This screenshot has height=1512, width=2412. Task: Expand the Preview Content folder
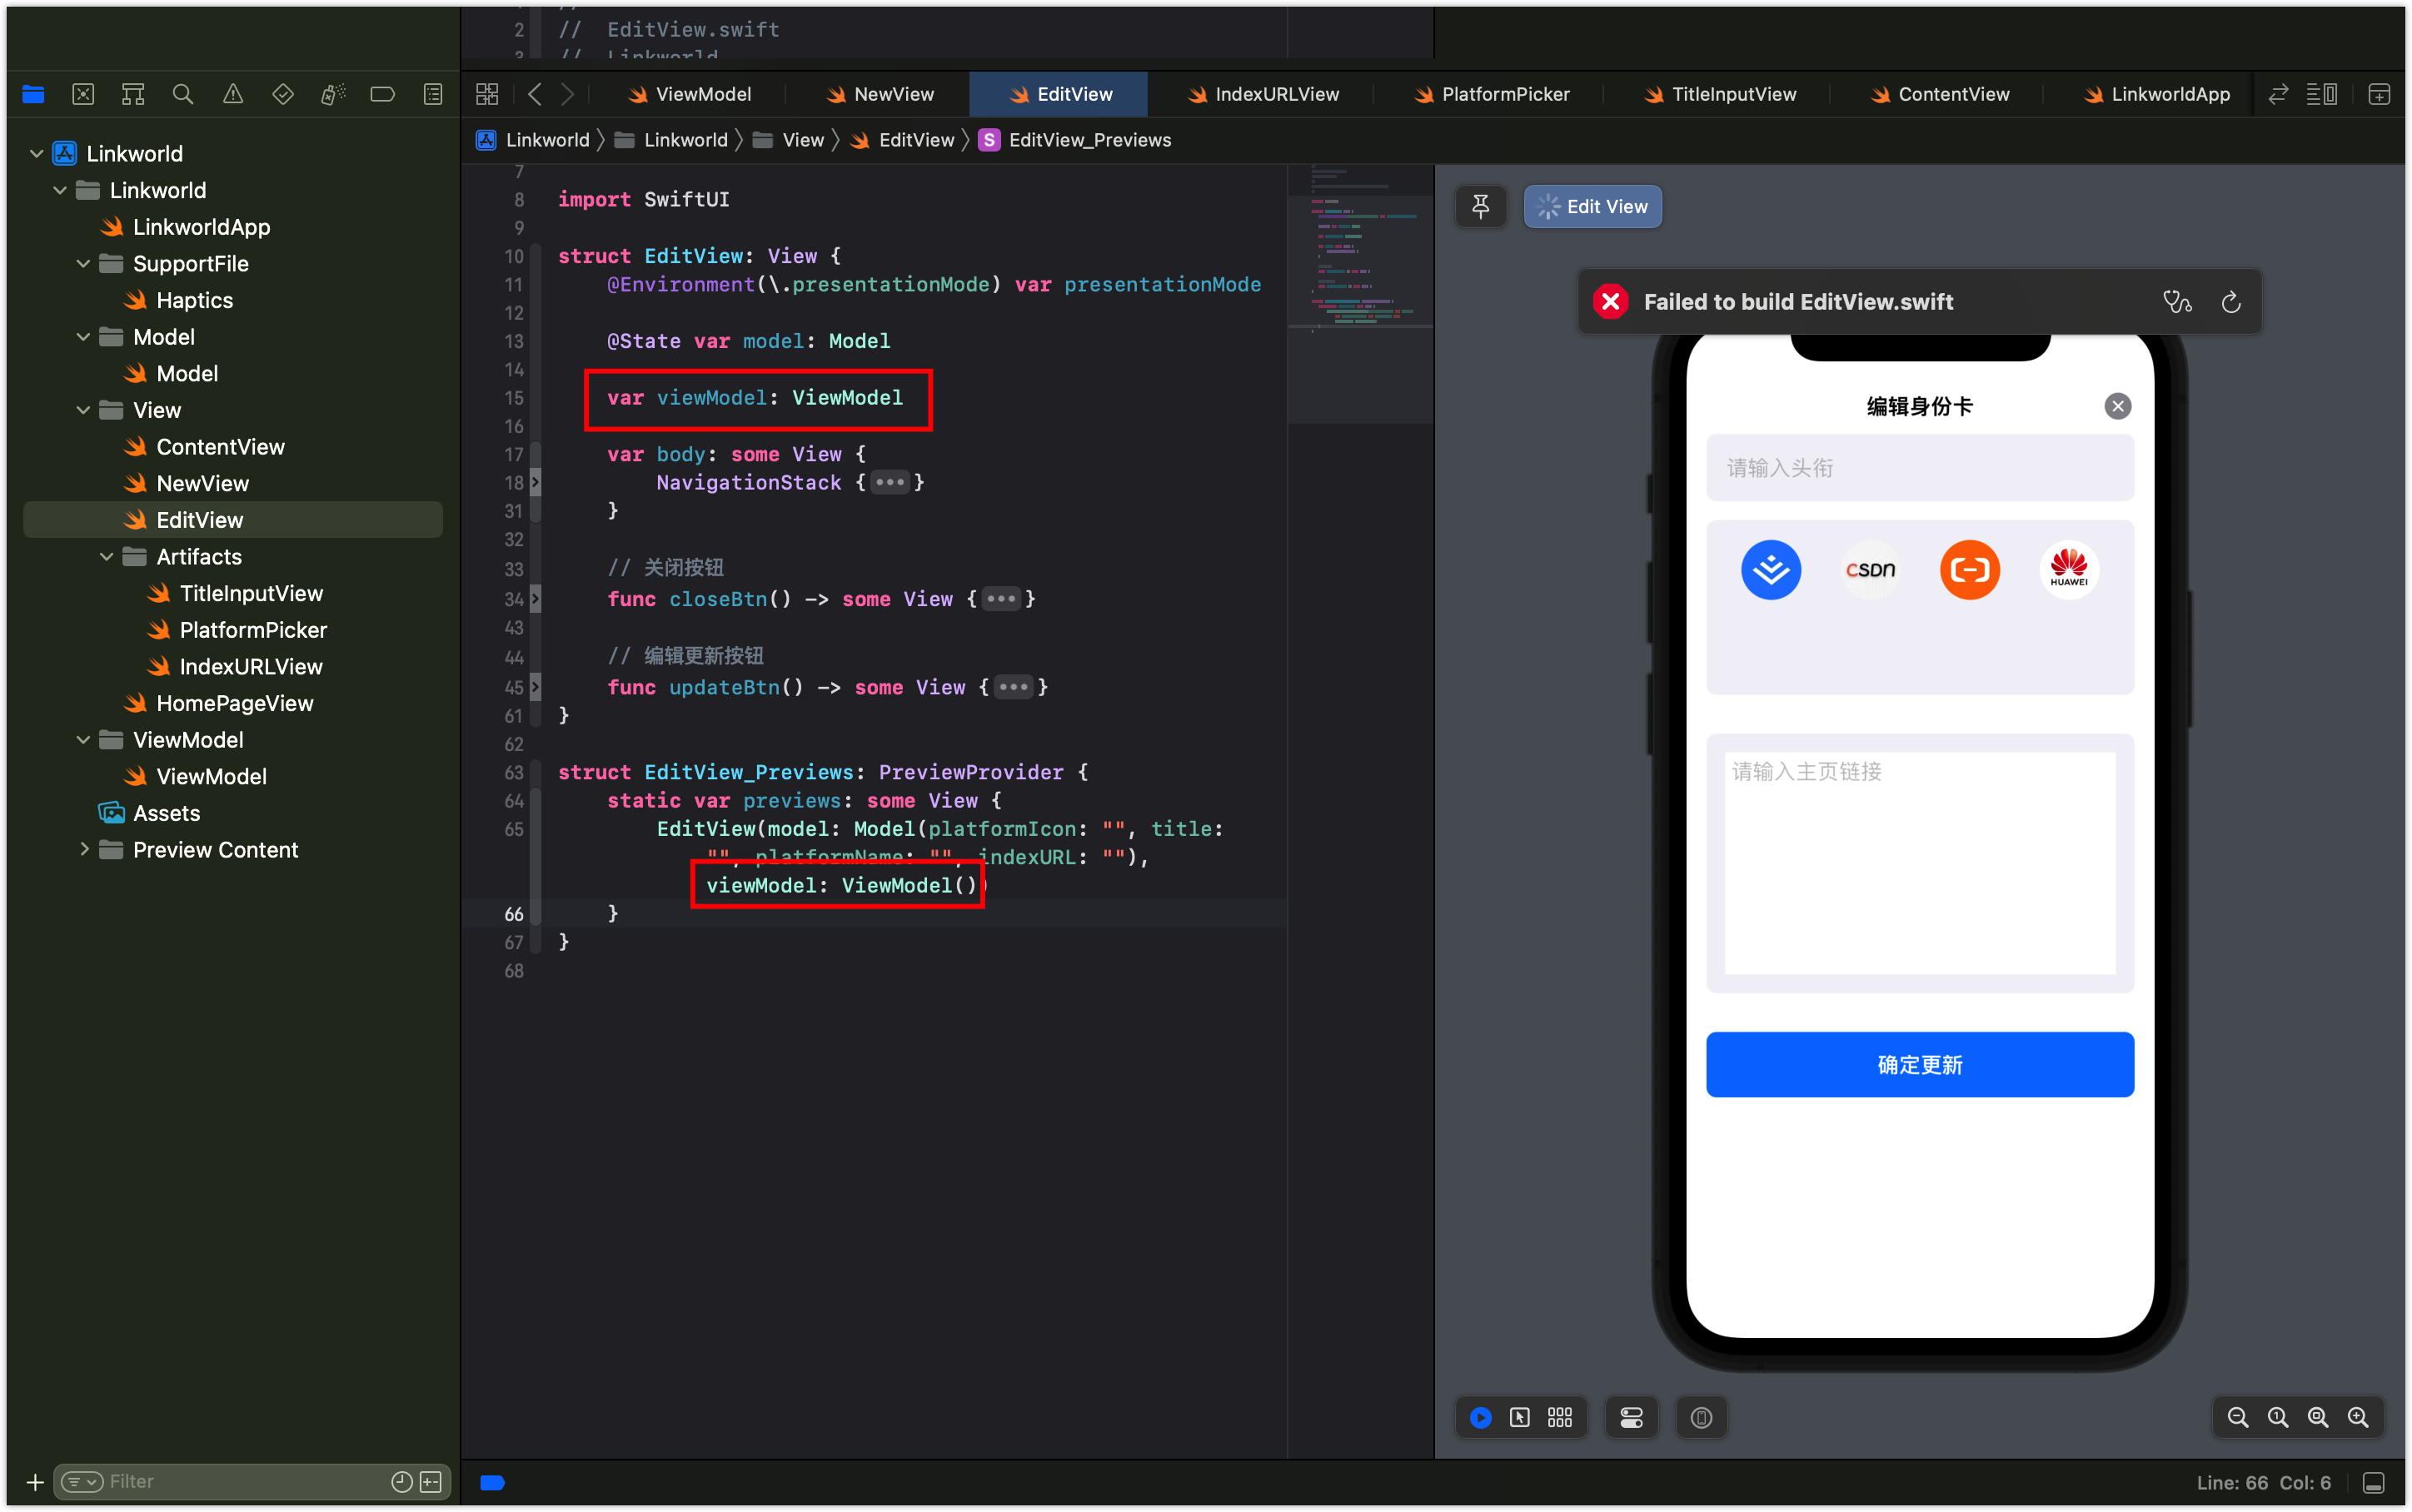[83, 850]
